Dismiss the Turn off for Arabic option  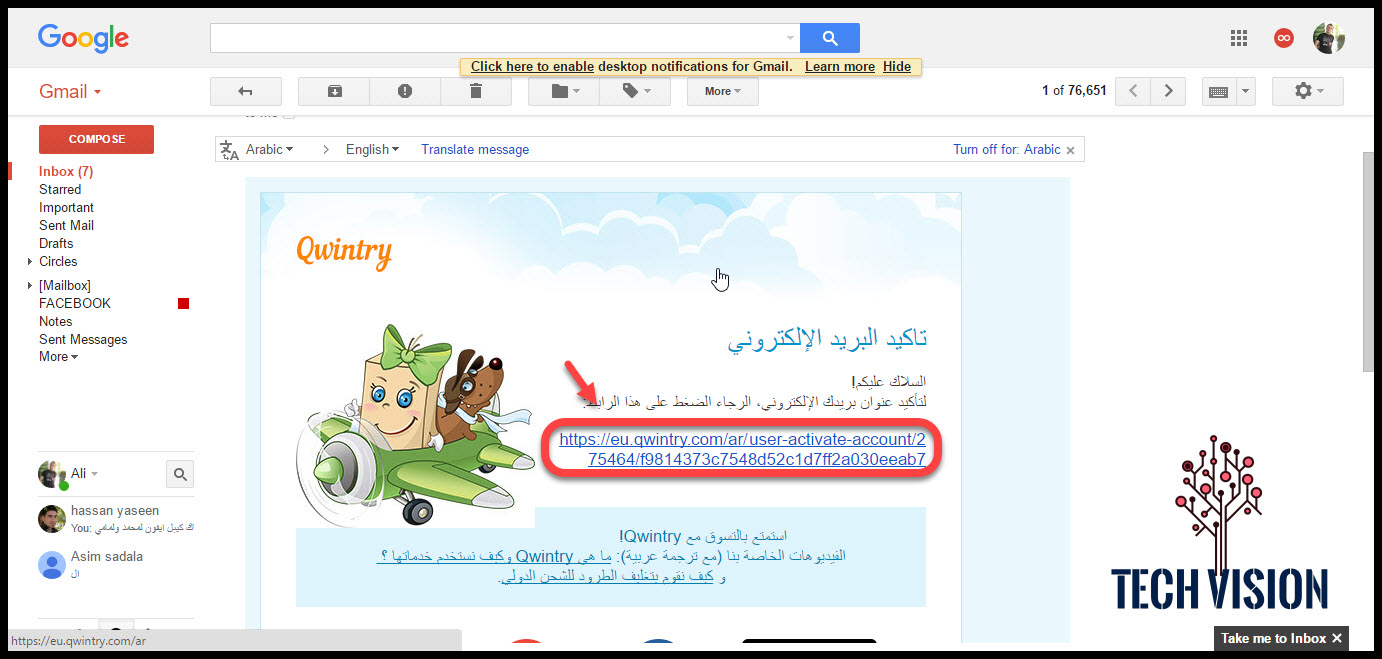1070,150
